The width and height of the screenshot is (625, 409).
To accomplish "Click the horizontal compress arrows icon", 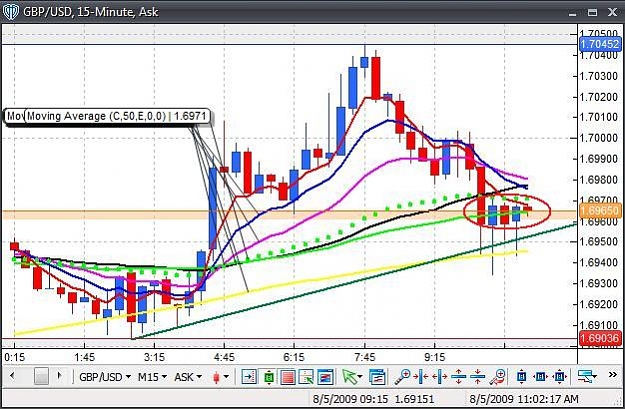I will pos(421,377).
